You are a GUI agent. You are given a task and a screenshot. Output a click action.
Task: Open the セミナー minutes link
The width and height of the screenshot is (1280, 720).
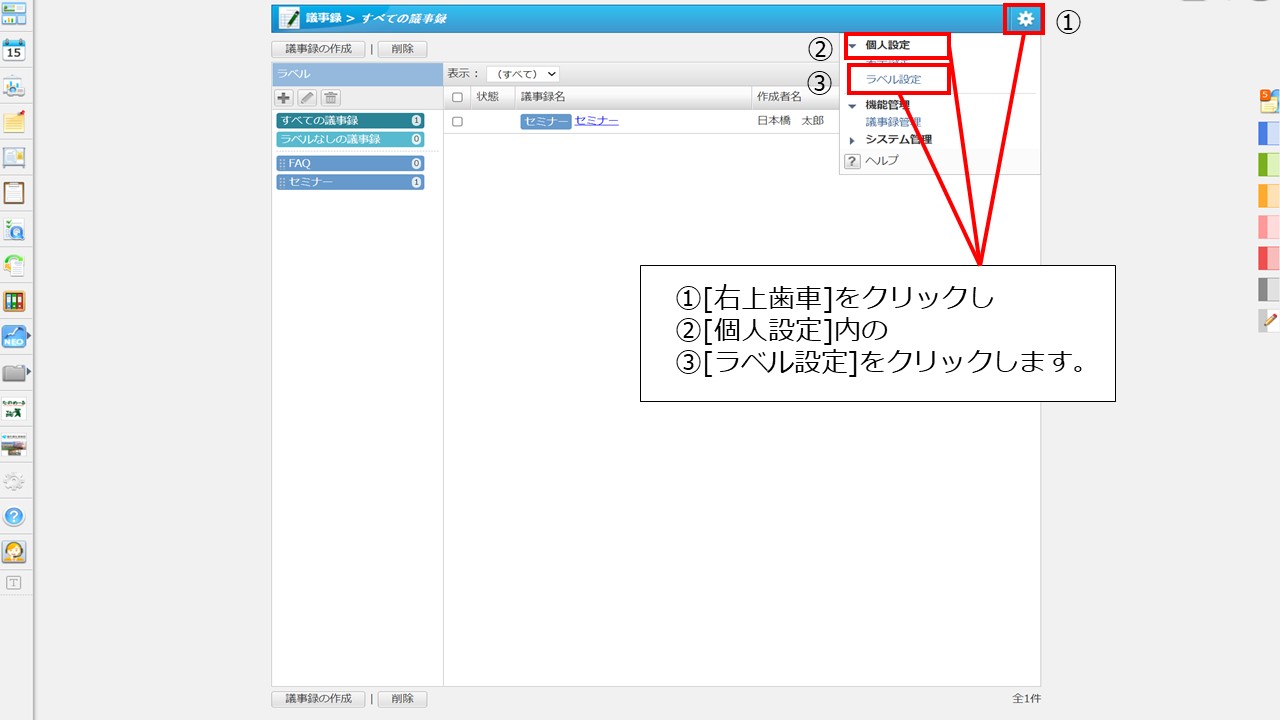coord(596,121)
